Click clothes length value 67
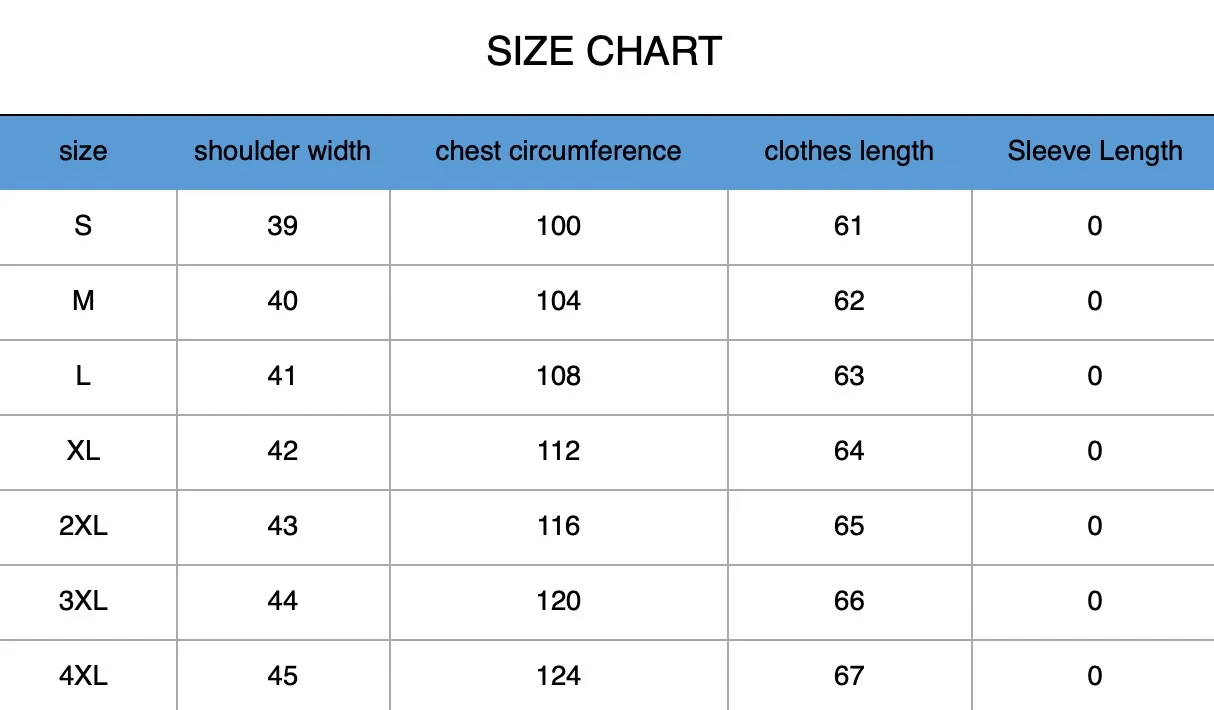Image resolution: width=1214 pixels, height=710 pixels. click(x=848, y=676)
